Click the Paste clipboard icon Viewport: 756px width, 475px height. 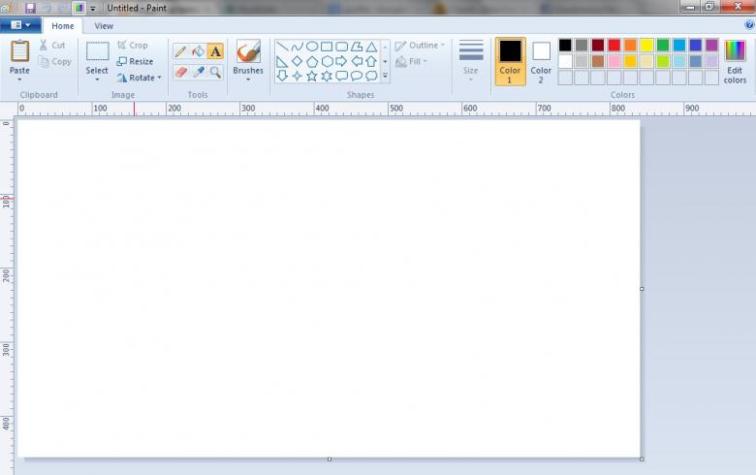tap(19, 51)
